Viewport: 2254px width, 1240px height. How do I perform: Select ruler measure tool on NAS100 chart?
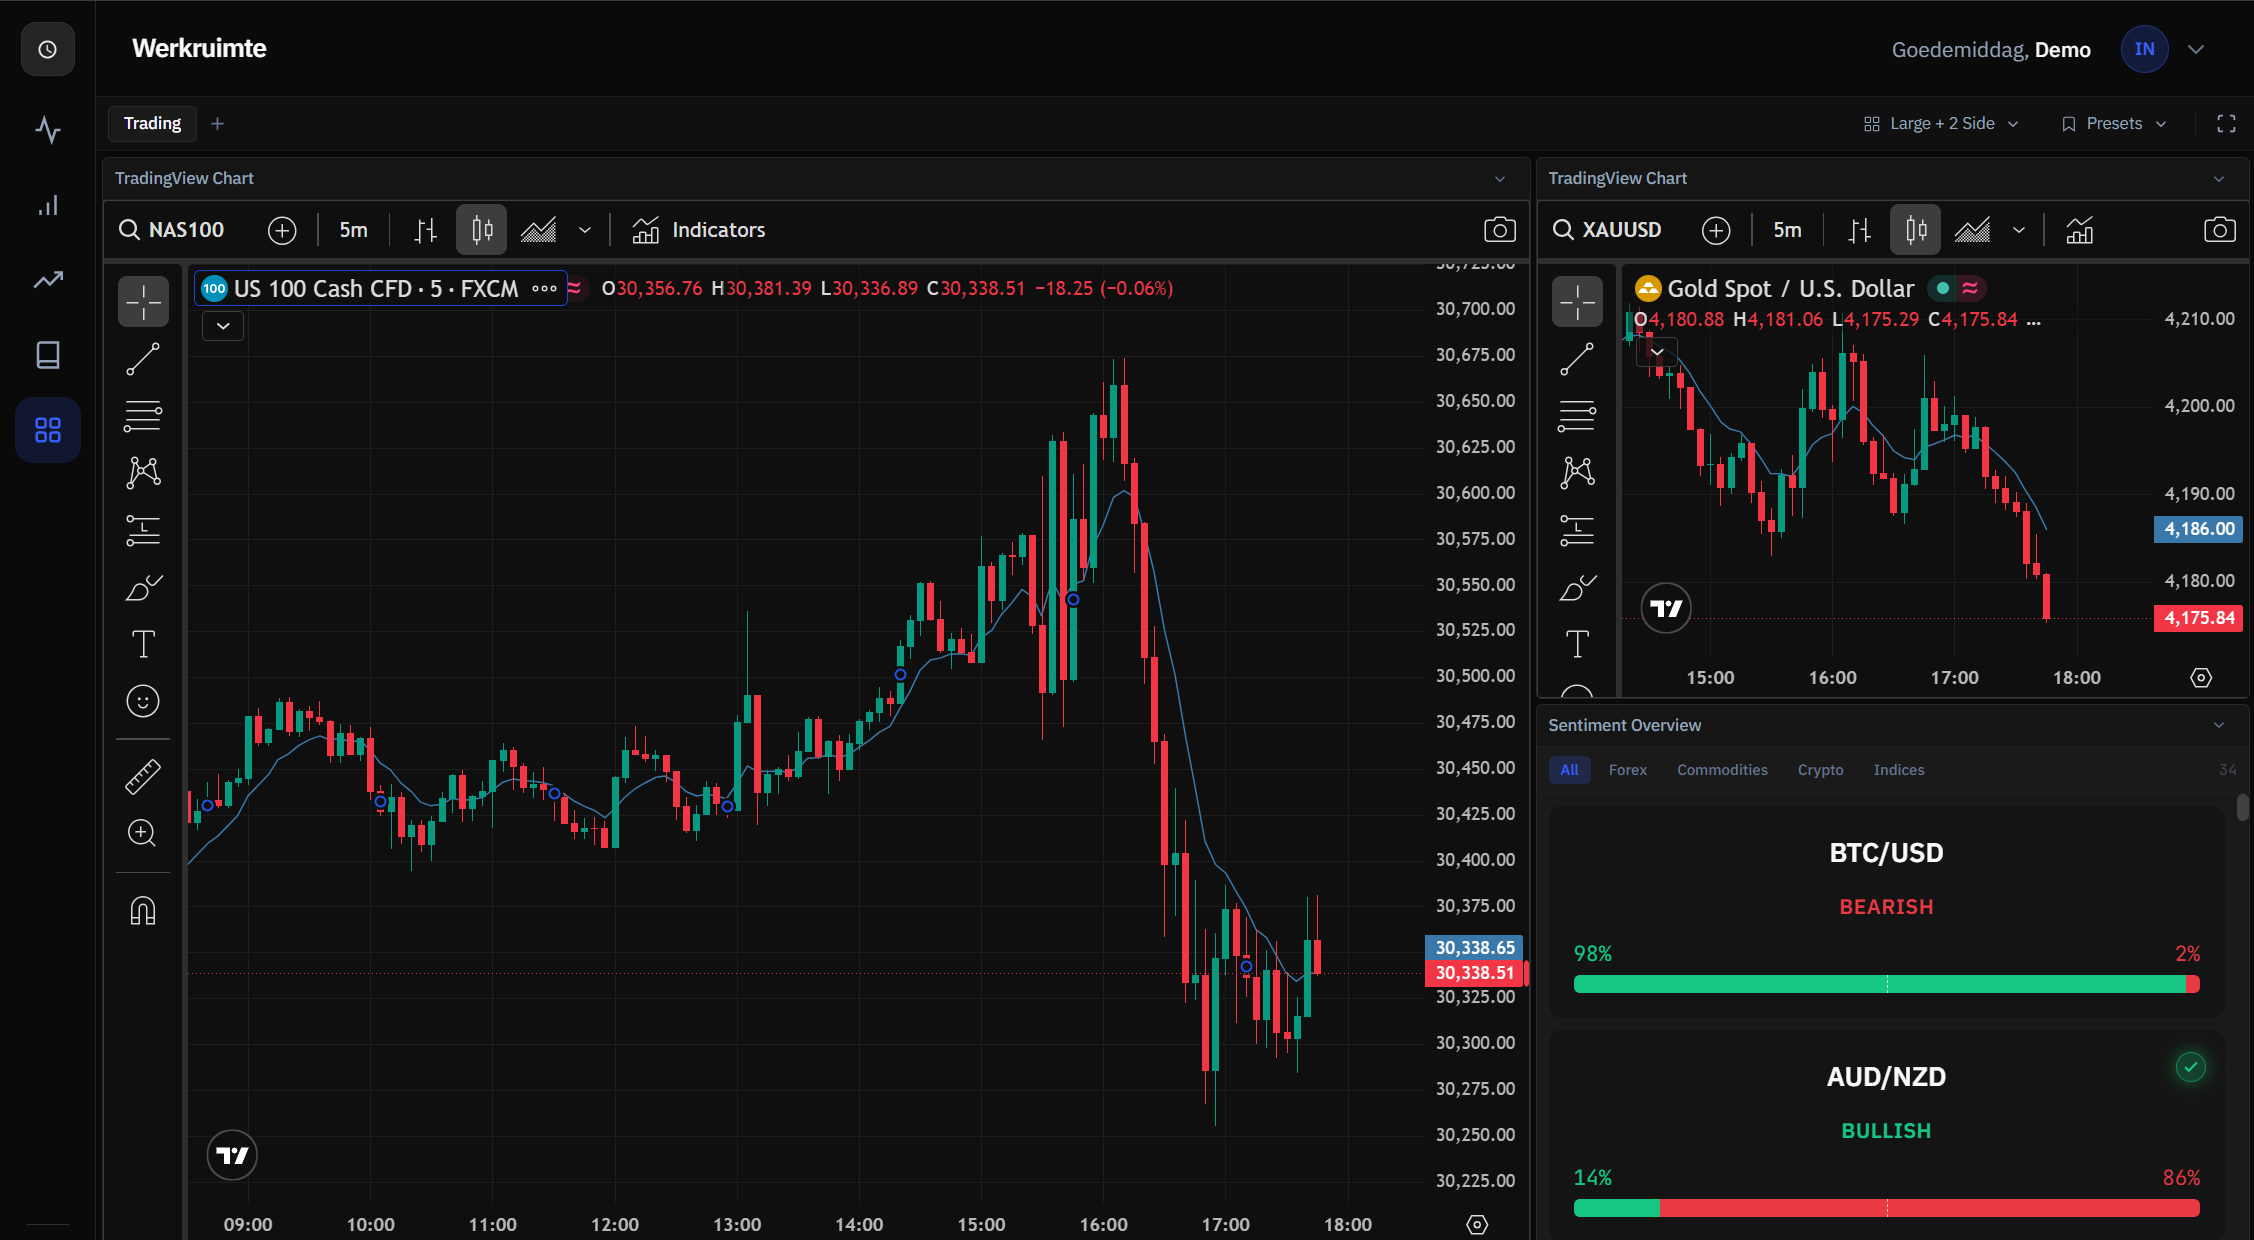coord(143,776)
